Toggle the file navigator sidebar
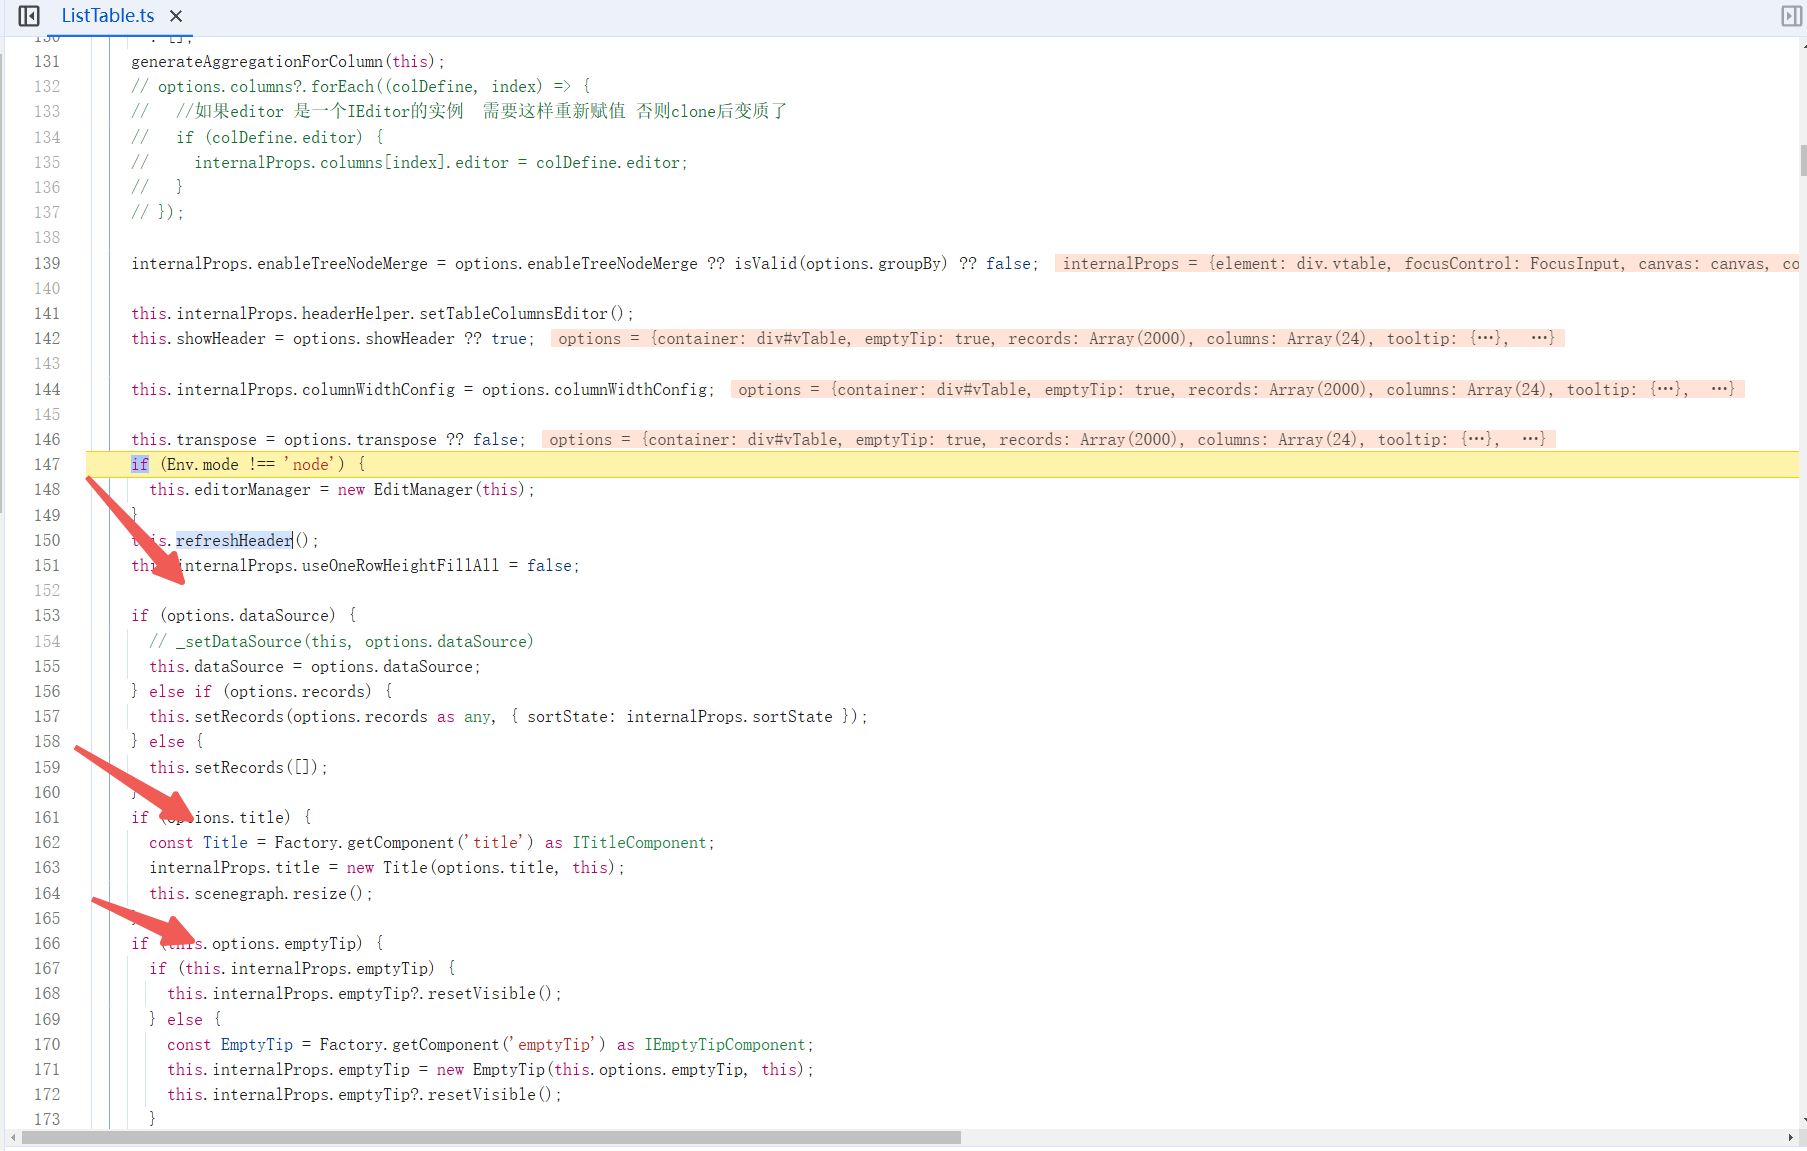1807x1151 pixels. [29, 16]
